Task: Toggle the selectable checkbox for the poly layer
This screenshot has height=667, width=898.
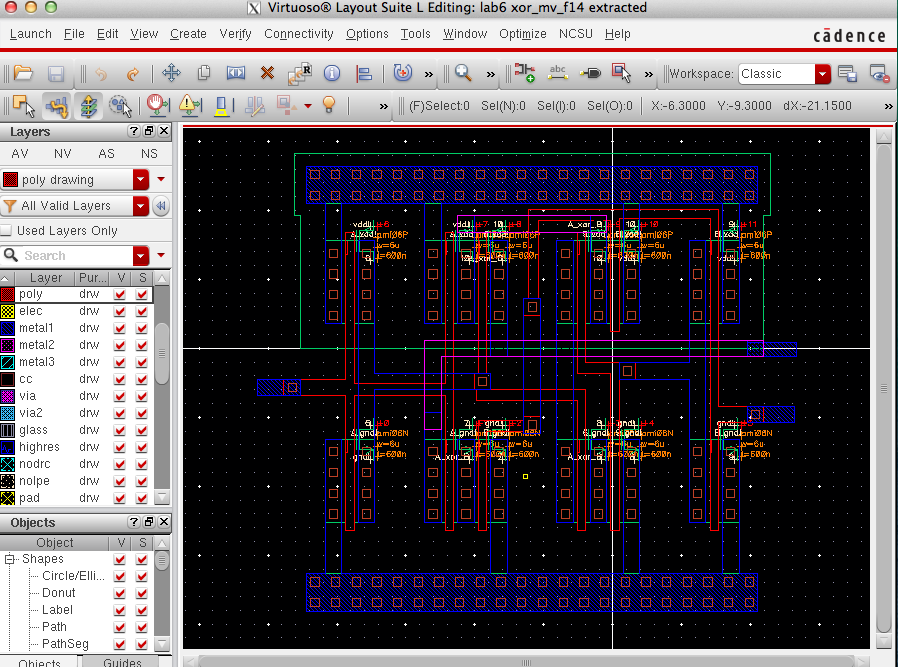Action: 141,295
